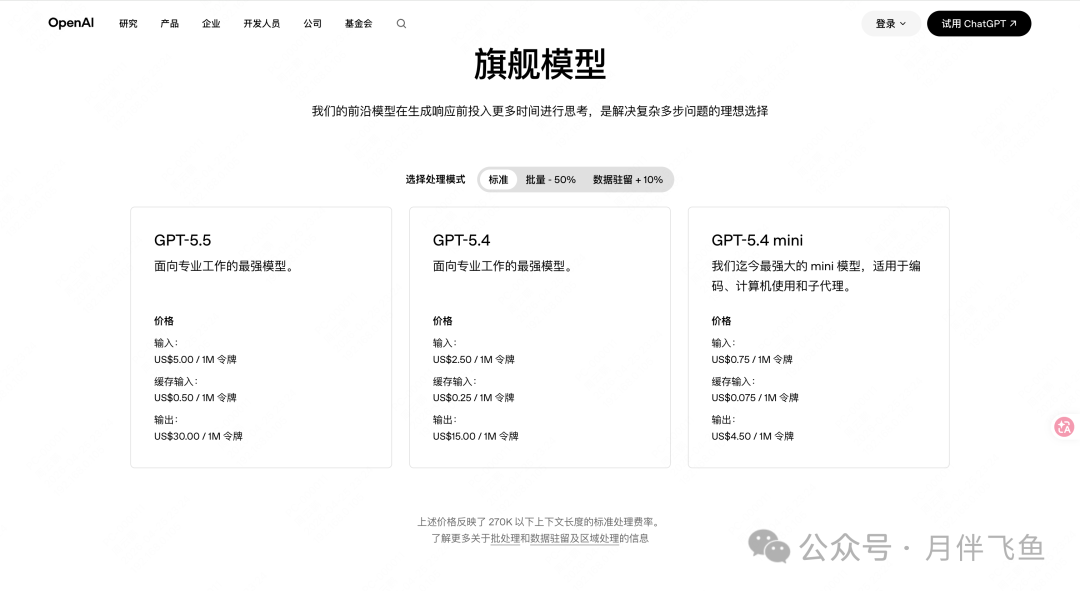Click the US$5.00 / 1M input price
The image size is (1080, 591).
point(195,360)
